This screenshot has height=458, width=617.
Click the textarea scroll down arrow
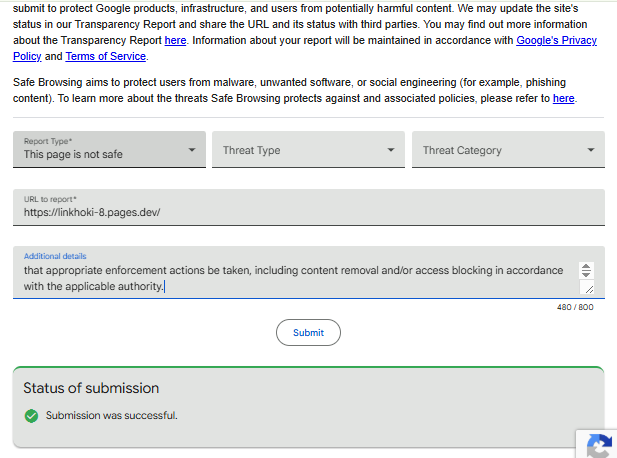pyautogui.click(x=586, y=273)
